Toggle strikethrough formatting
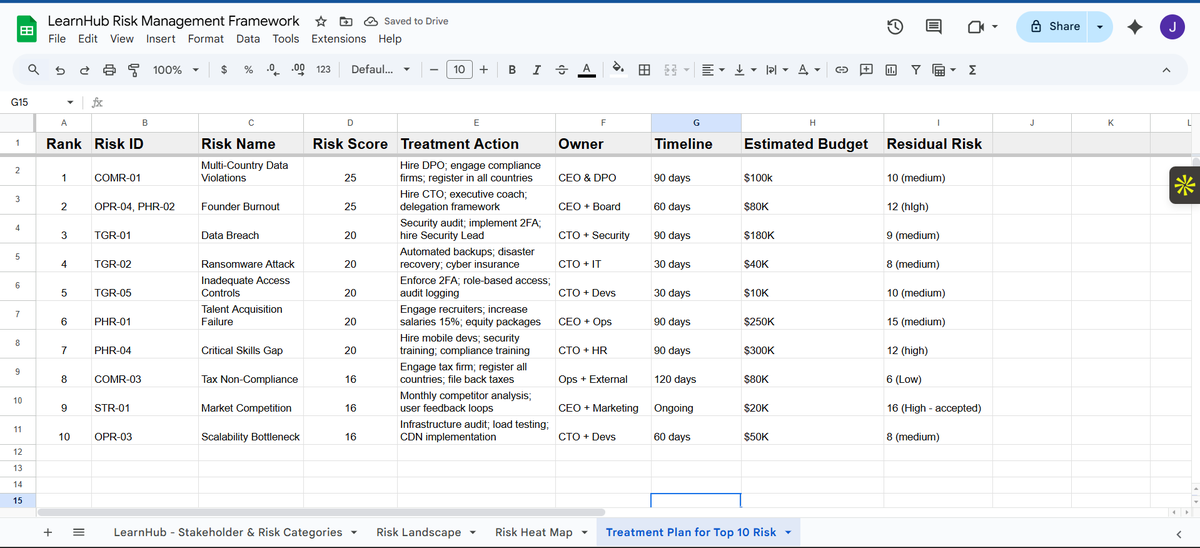 pyautogui.click(x=561, y=70)
